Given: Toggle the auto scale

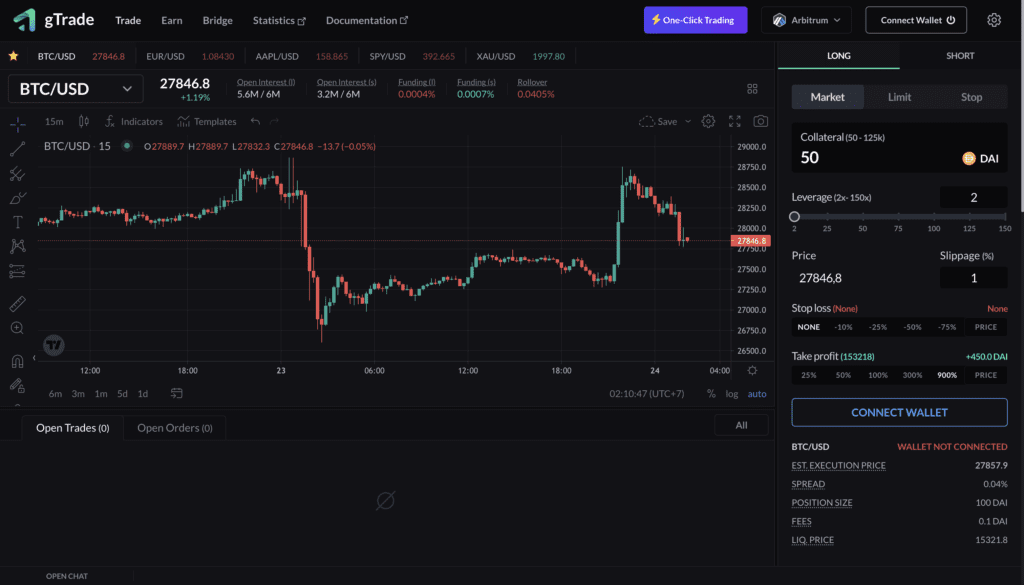Looking at the screenshot, I should tap(757, 394).
